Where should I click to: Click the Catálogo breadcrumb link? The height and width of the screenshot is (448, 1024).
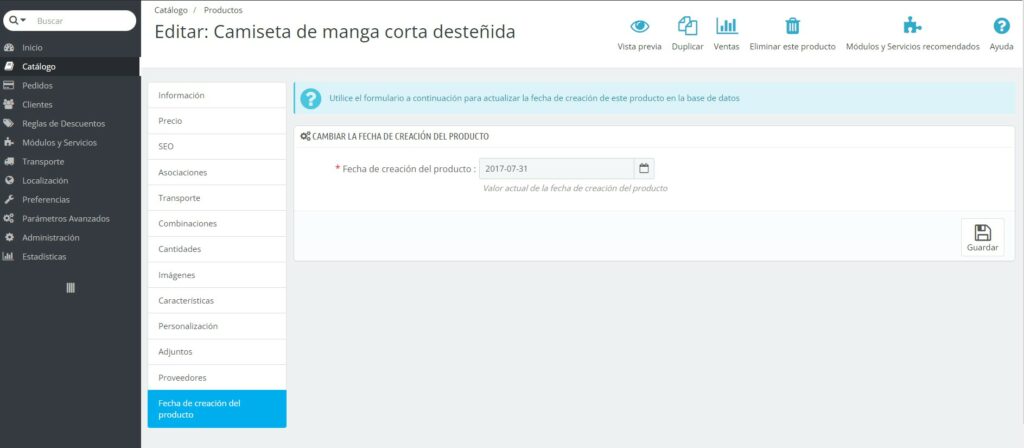tap(170, 10)
